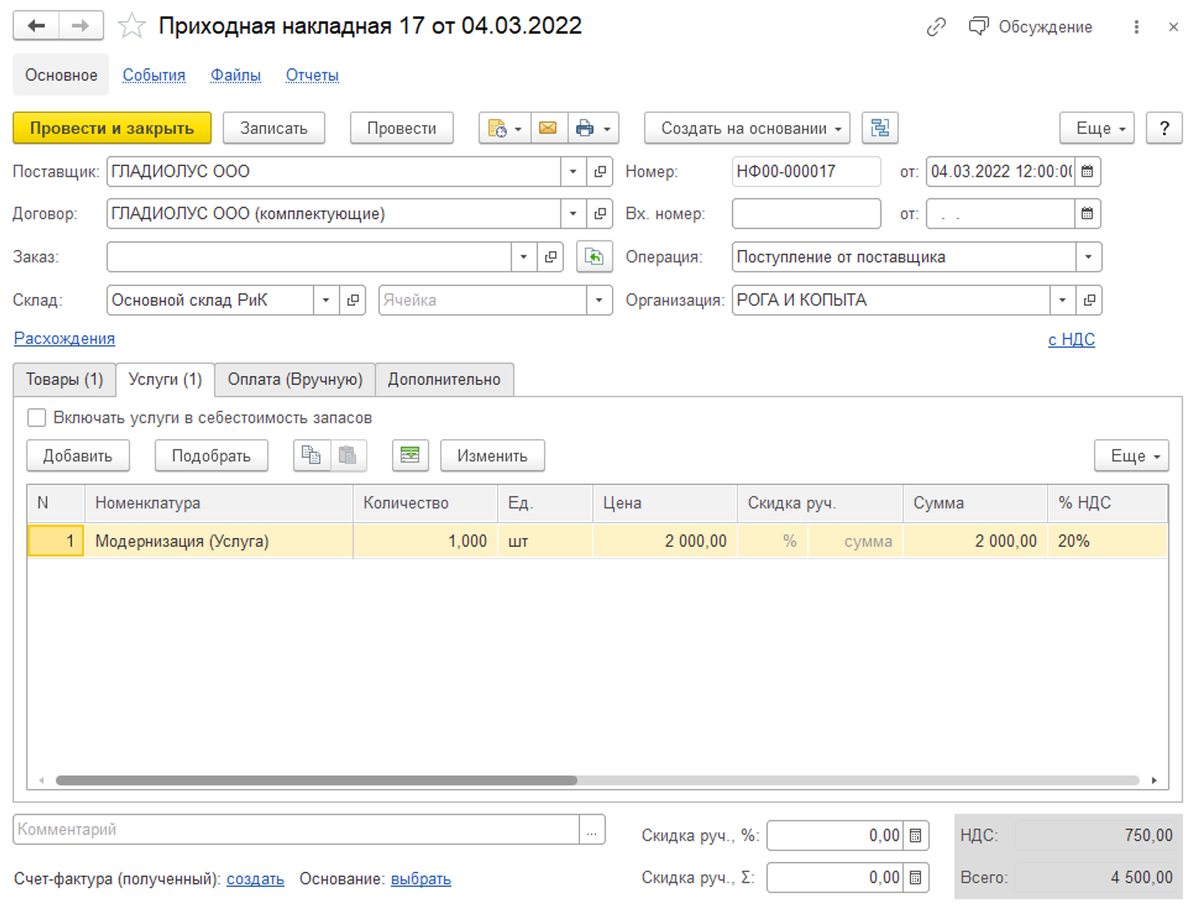Click the envelope email icon in toolbar

tap(547, 128)
